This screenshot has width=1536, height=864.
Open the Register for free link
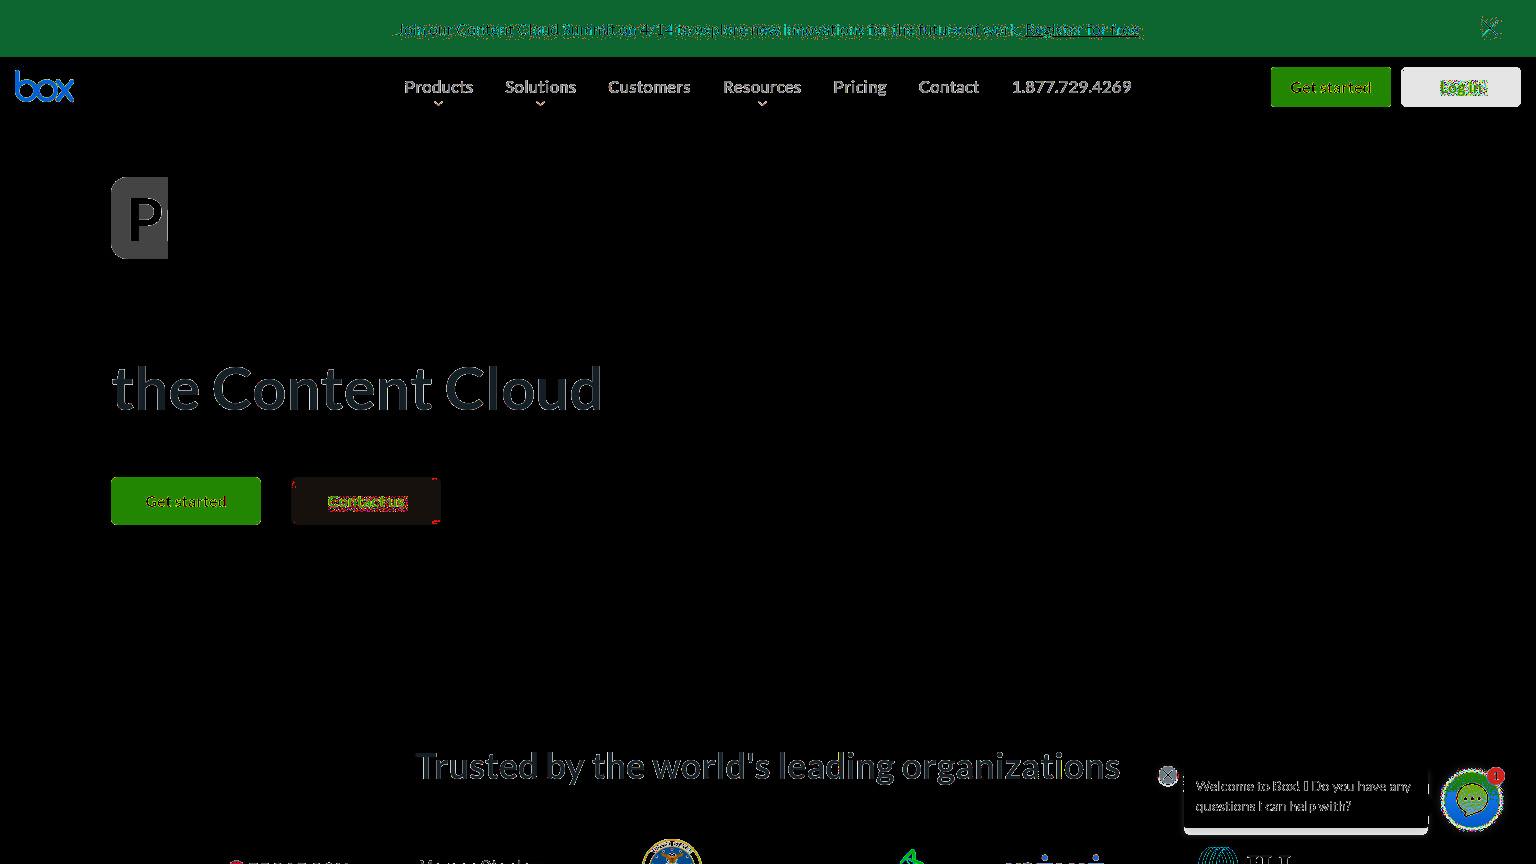1083,30
